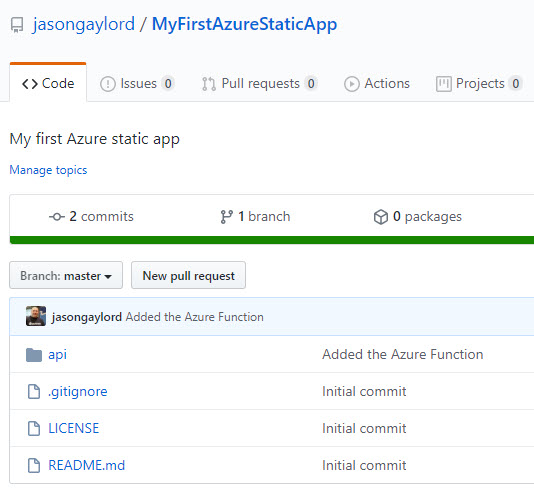Click the Pull requests merge icon
Image resolution: width=534 pixels, height=495 pixels.
pyautogui.click(x=208, y=84)
